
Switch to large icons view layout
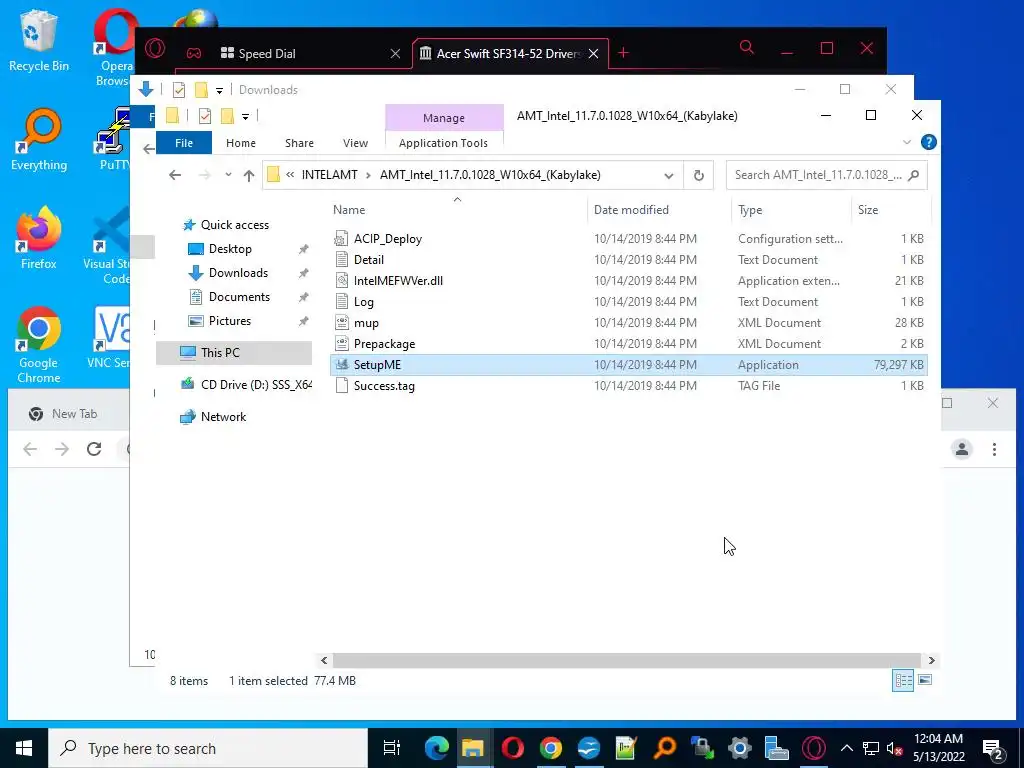pyautogui.click(x=925, y=680)
